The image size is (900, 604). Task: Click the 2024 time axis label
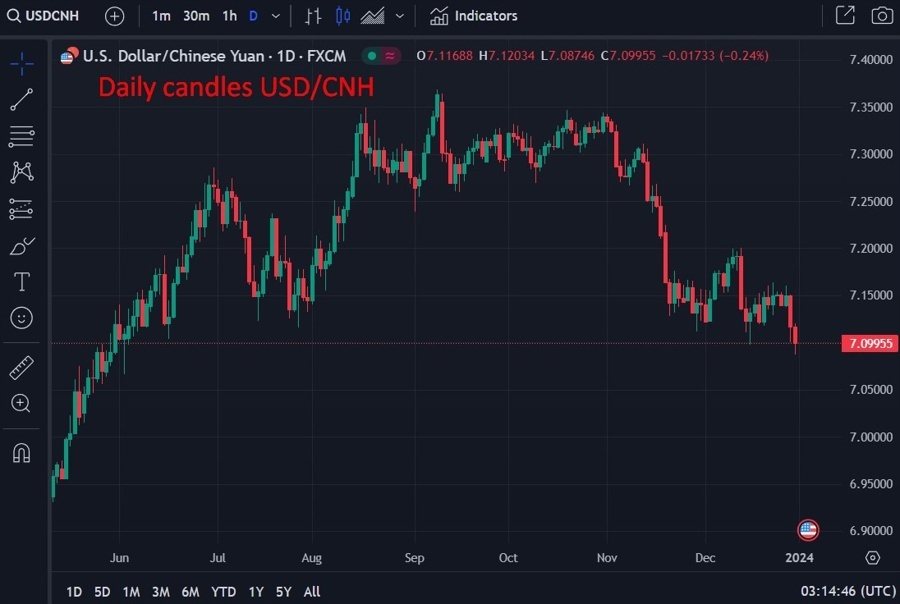point(799,557)
